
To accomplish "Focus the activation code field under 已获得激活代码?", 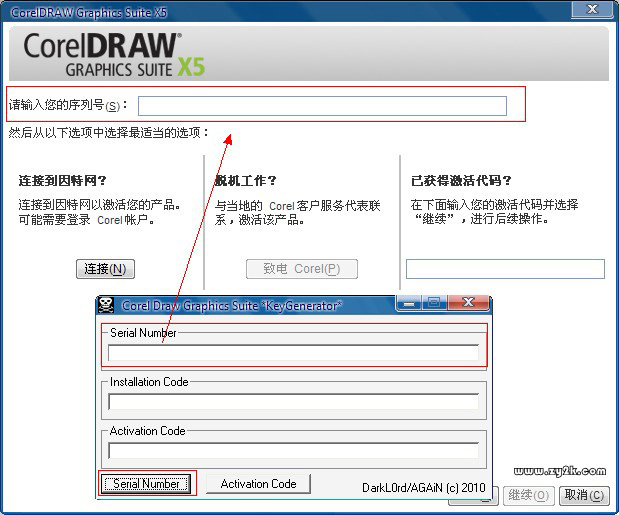I will (x=505, y=269).
